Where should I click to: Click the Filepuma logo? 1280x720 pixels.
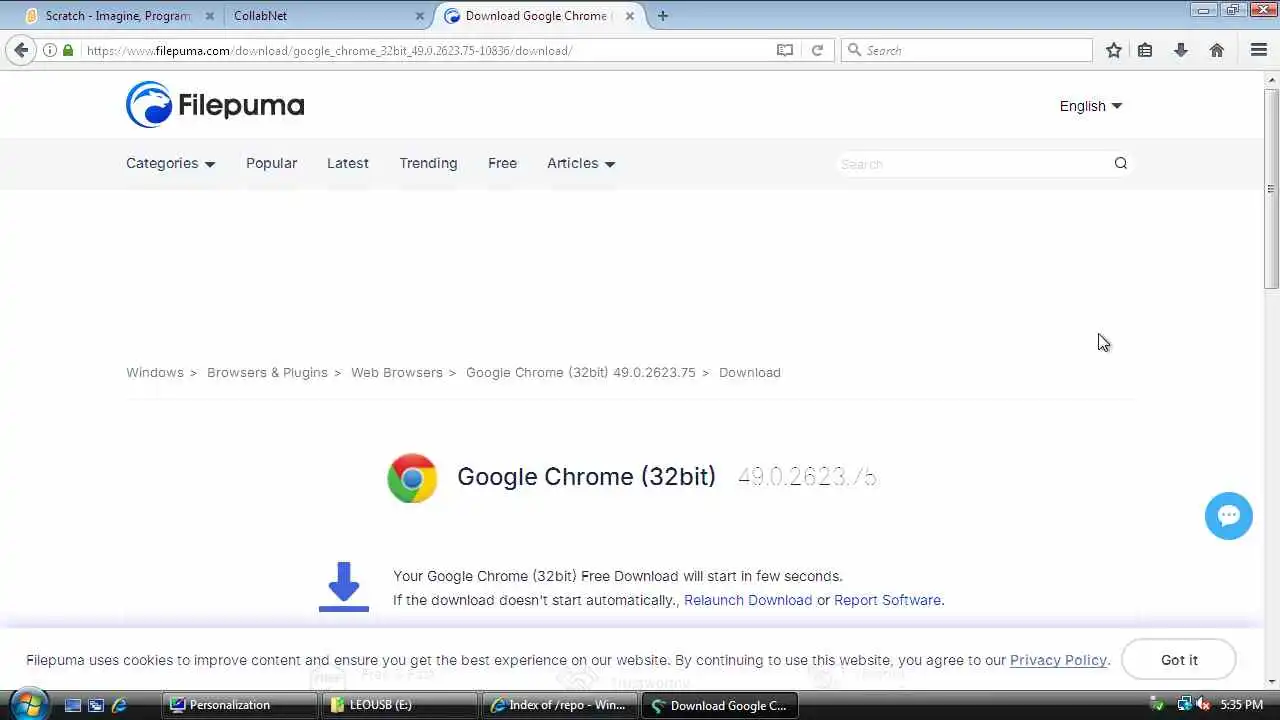pyautogui.click(x=215, y=105)
